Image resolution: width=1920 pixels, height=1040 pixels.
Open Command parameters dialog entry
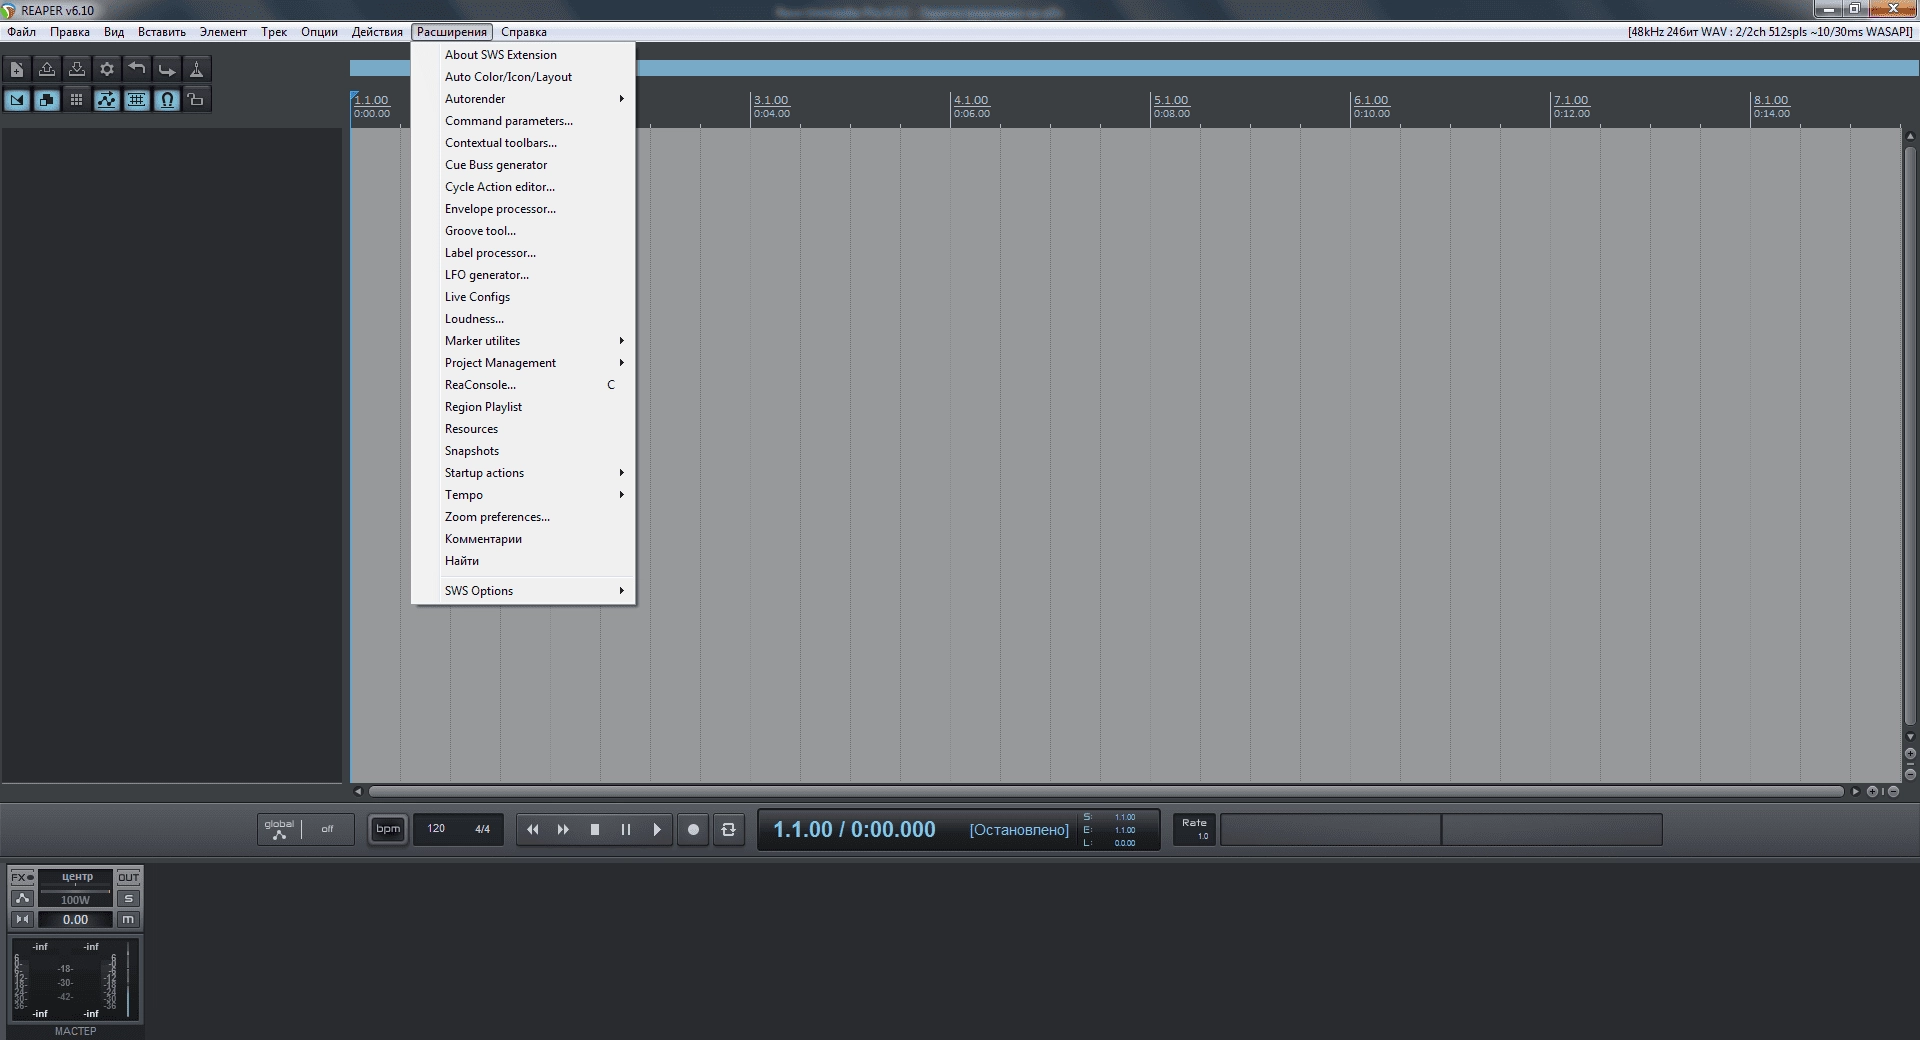[x=523, y=121]
